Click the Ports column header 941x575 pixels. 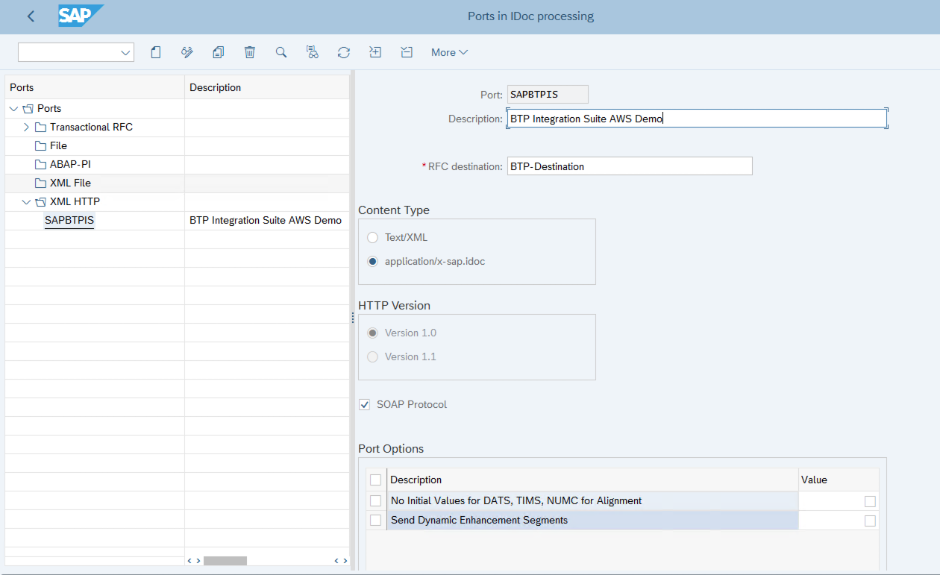click(x=94, y=88)
